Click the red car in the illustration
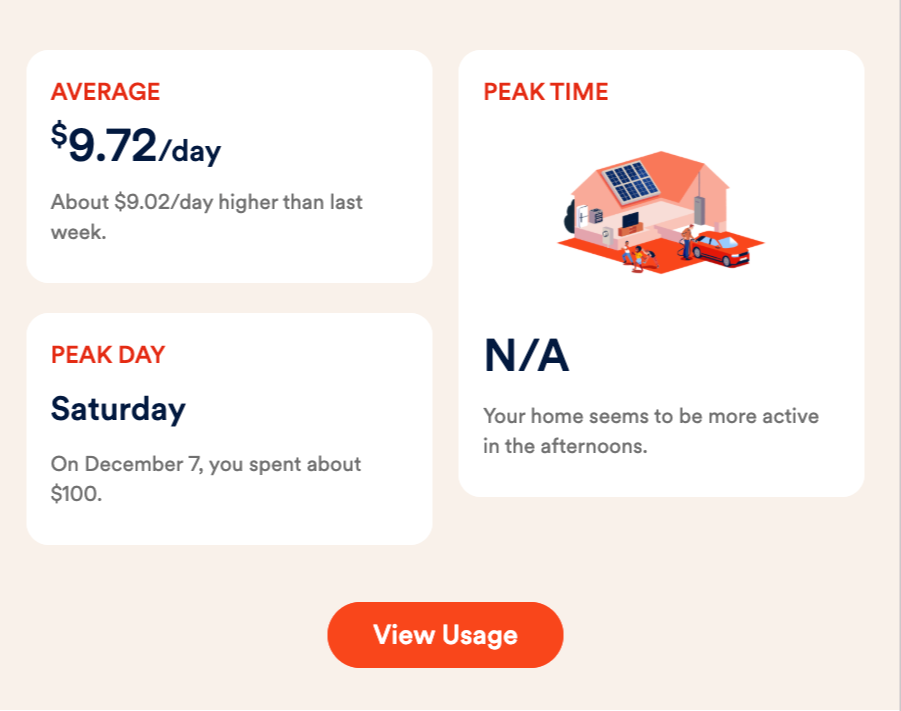The width and height of the screenshot is (901, 711). 722,248
